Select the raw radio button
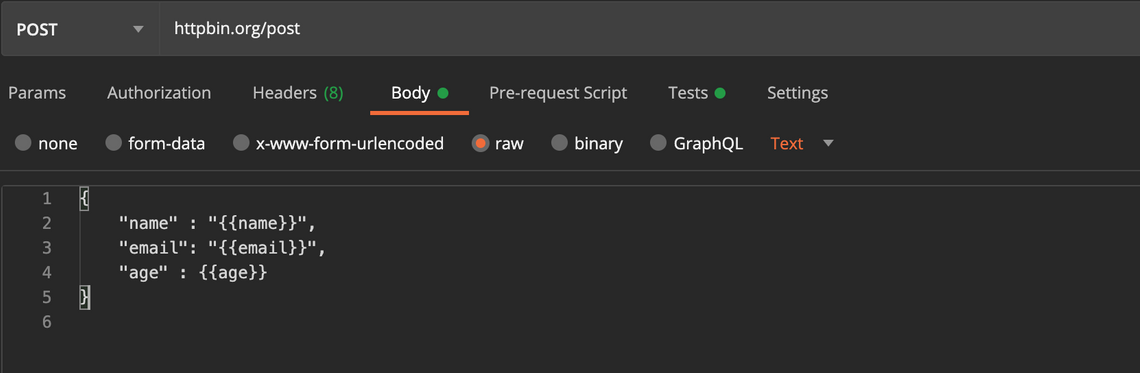1140x373 pixels. (480, 143)
